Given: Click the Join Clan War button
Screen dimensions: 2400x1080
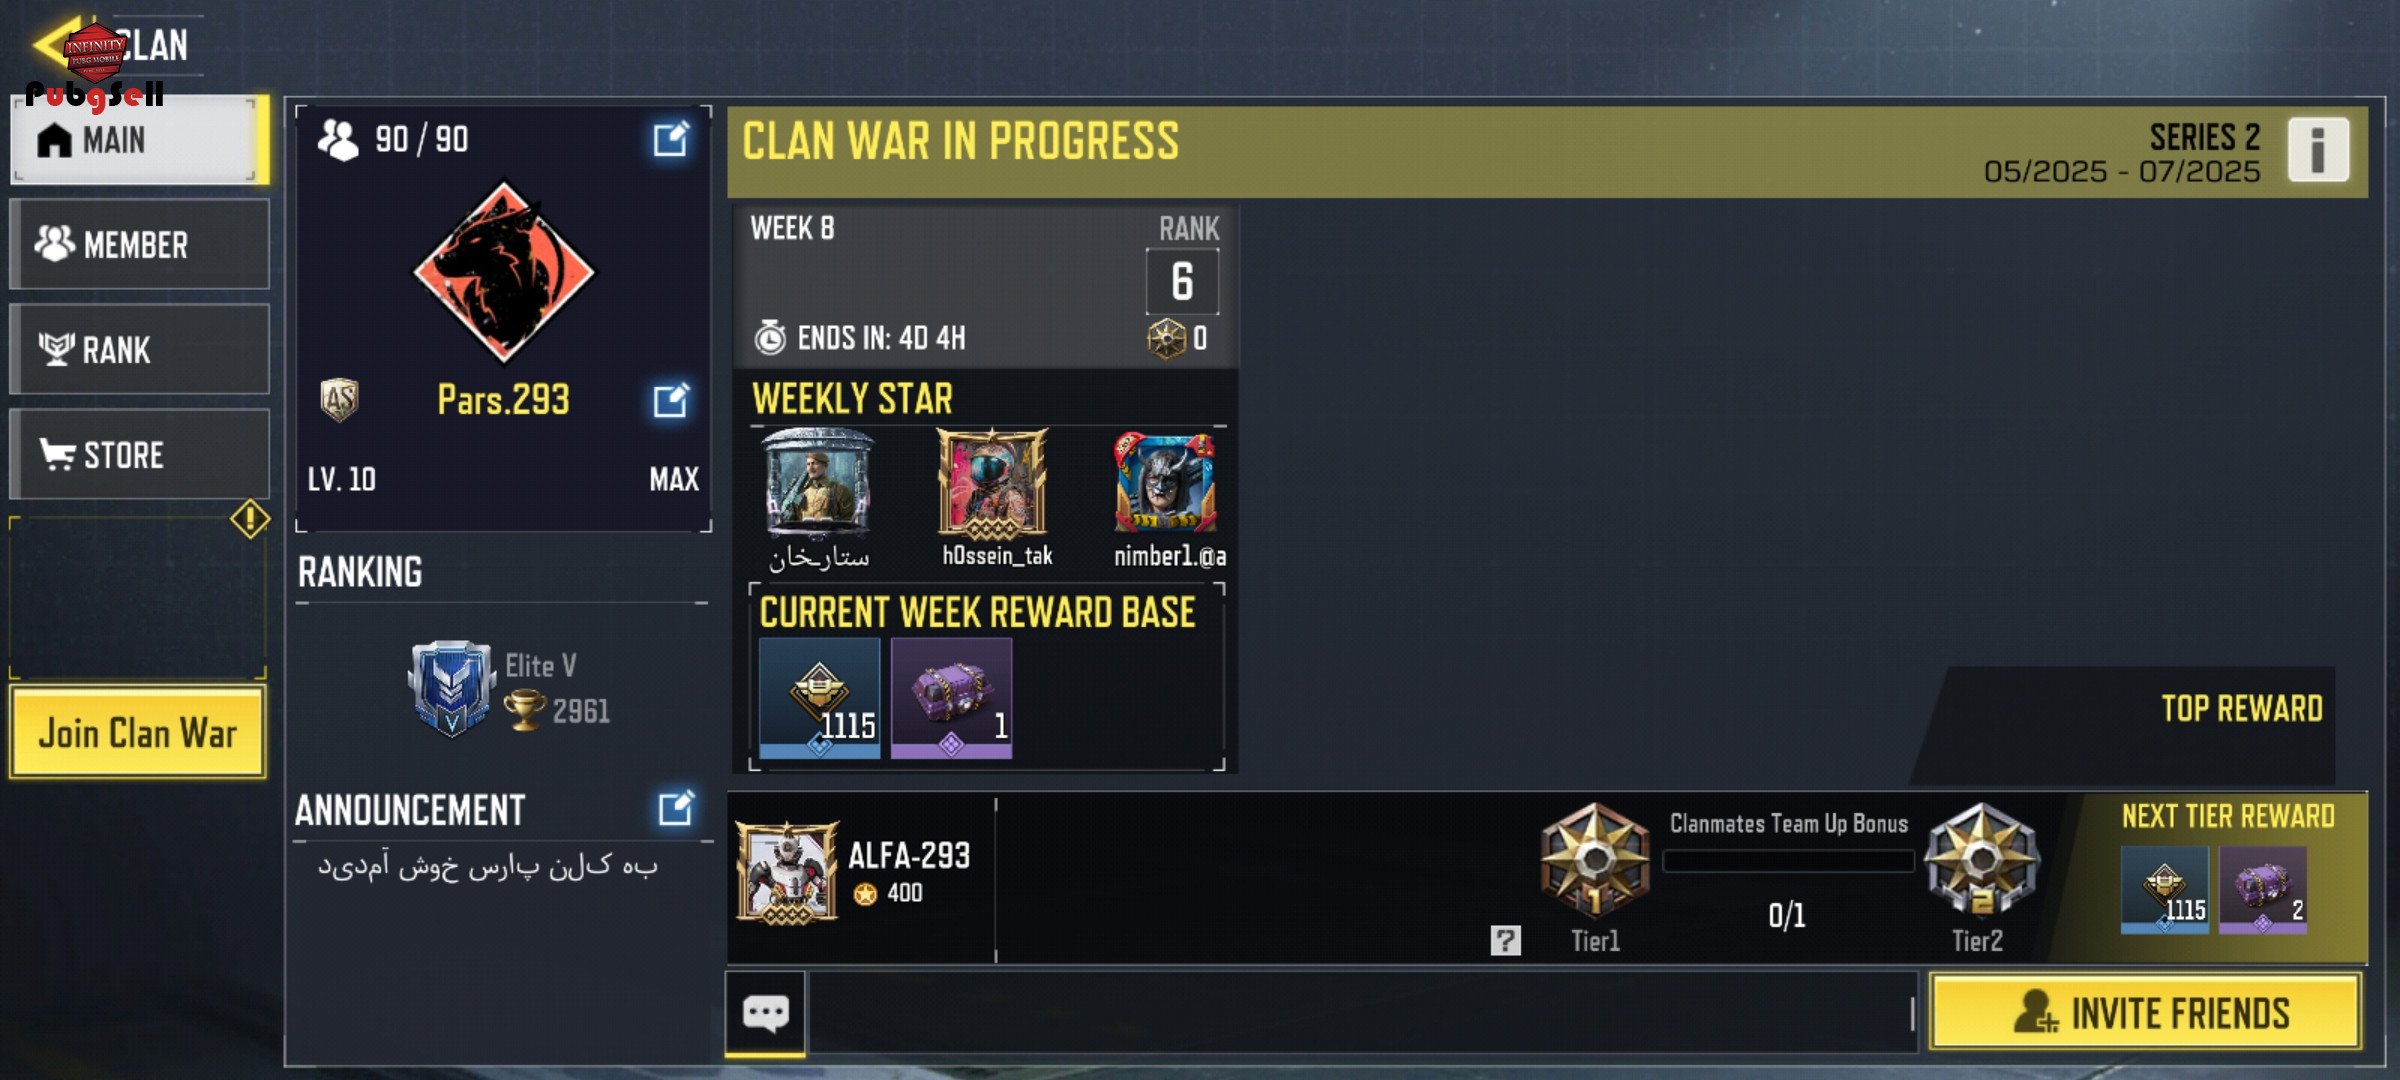Looking at the screenshot, I should tap(138, 732).
